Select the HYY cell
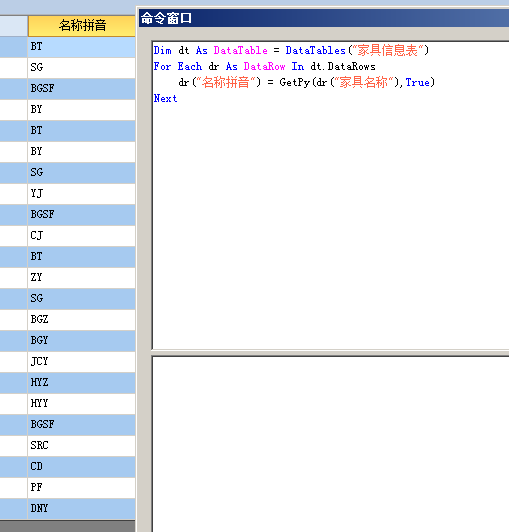509x532 pixels. pyautogui.click(x=82, y=404)
